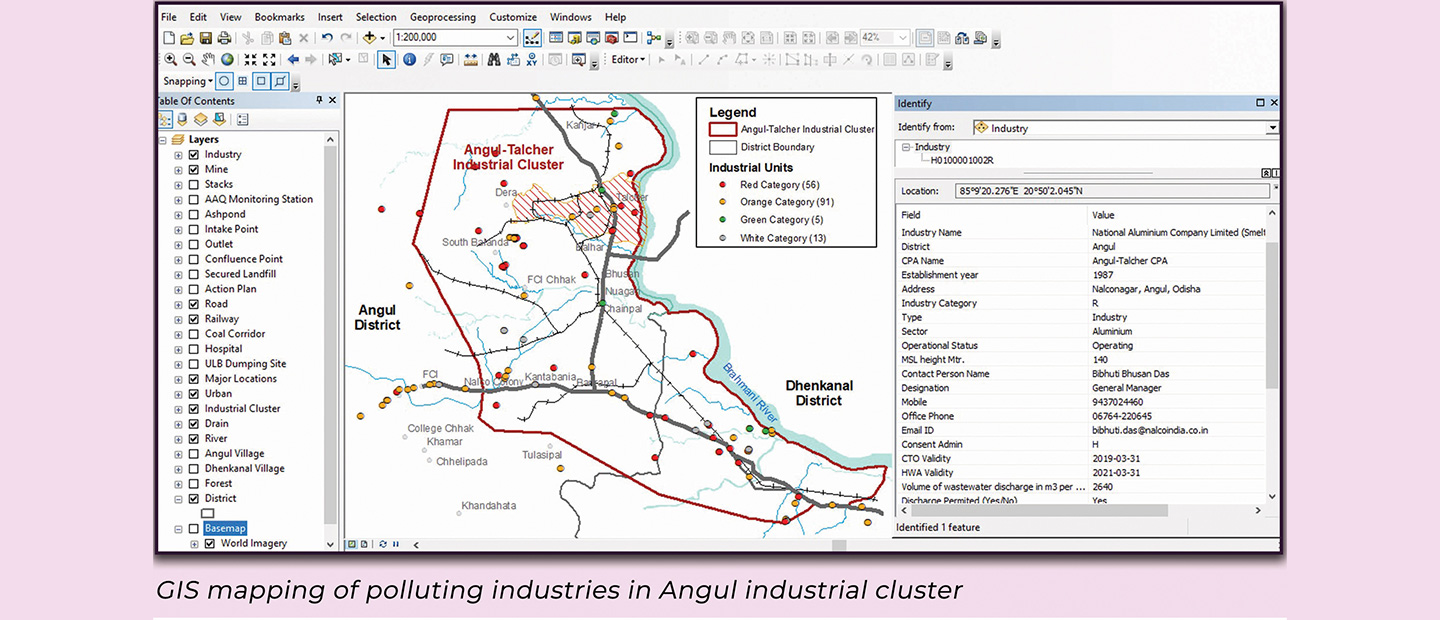Zoom to full extent globe
This screenshot has width=1440, height=620.
(x=227, y=60)
